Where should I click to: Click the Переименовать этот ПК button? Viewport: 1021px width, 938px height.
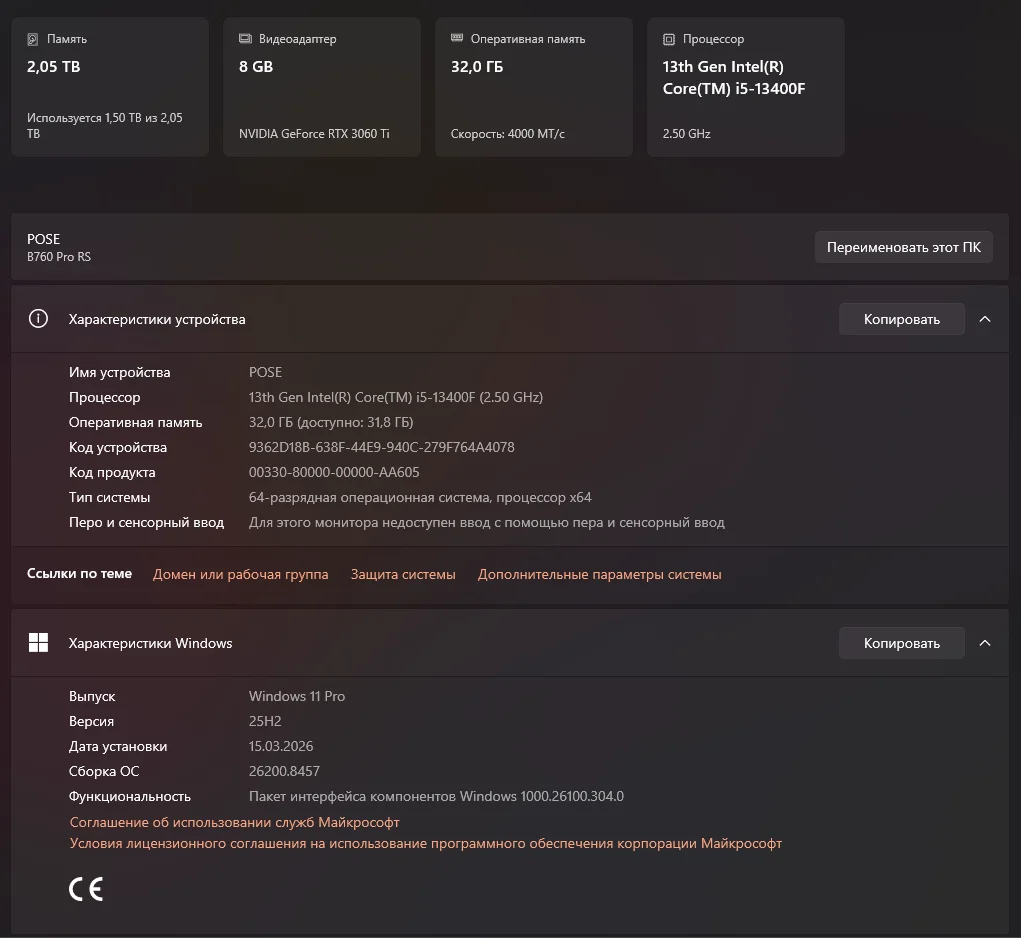[x=904, y=247]
